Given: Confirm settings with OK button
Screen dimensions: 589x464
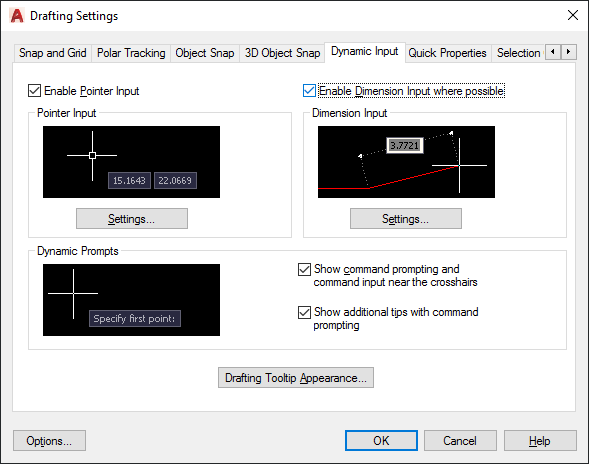Looking at the screenshot, I should point(381,441).
